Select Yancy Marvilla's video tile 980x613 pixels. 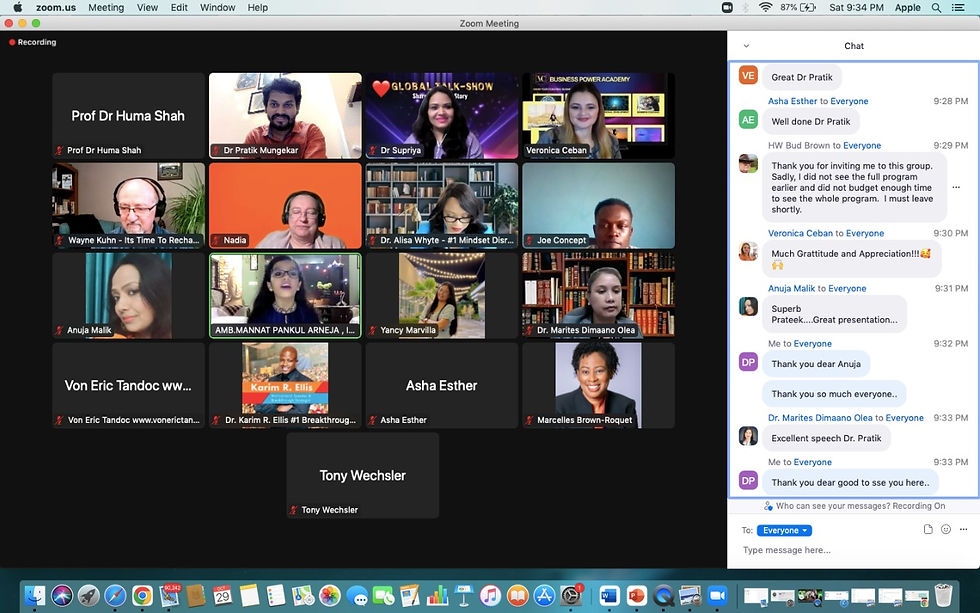(442, 296)
